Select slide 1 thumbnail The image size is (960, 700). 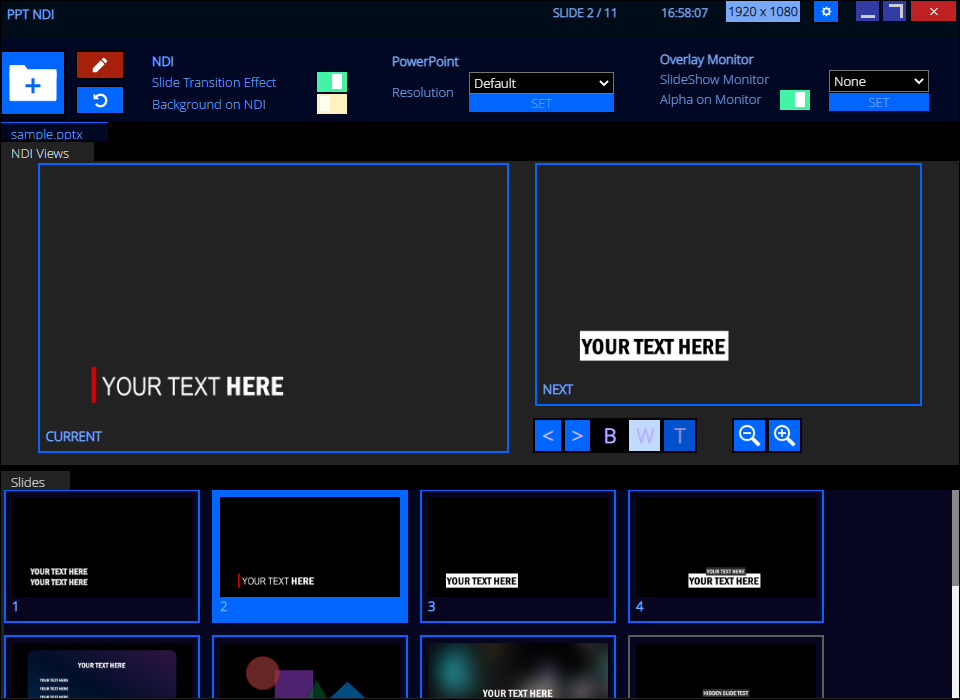(102, 556)
